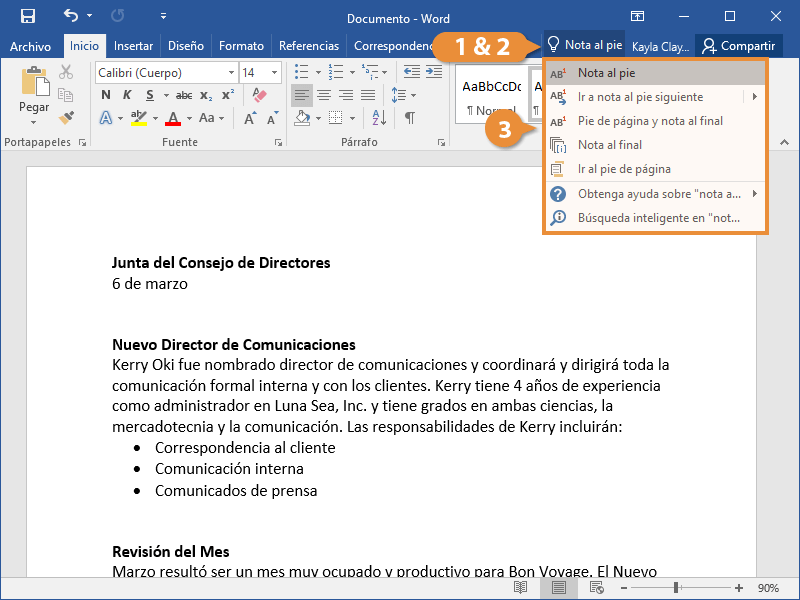Apply a bulleted list
800x600 pixels.
302,72
